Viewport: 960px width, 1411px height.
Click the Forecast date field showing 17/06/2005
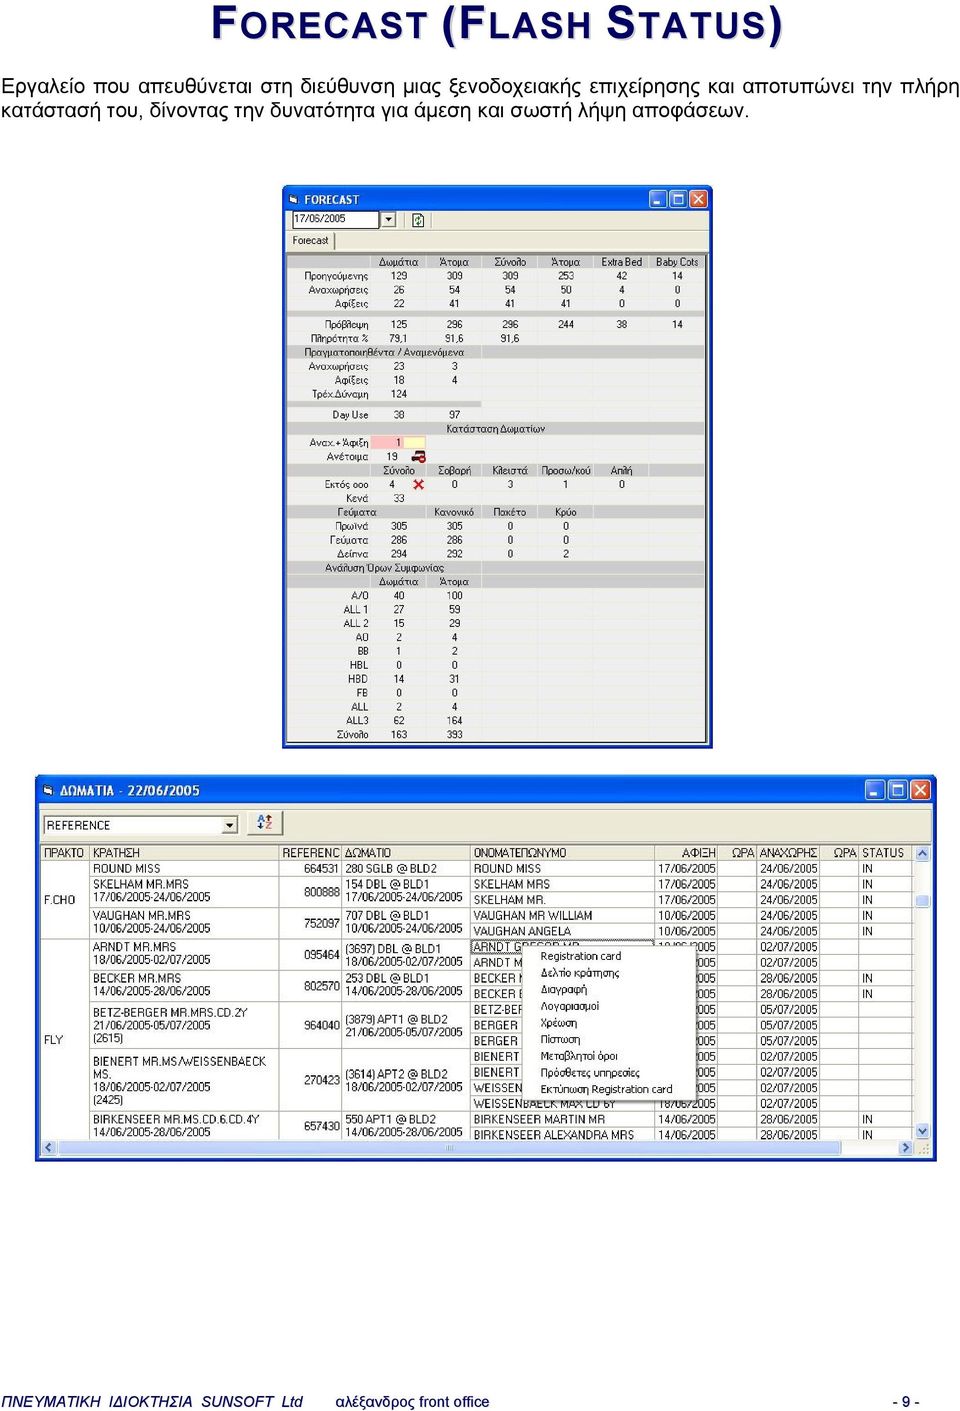coord(336,219)
